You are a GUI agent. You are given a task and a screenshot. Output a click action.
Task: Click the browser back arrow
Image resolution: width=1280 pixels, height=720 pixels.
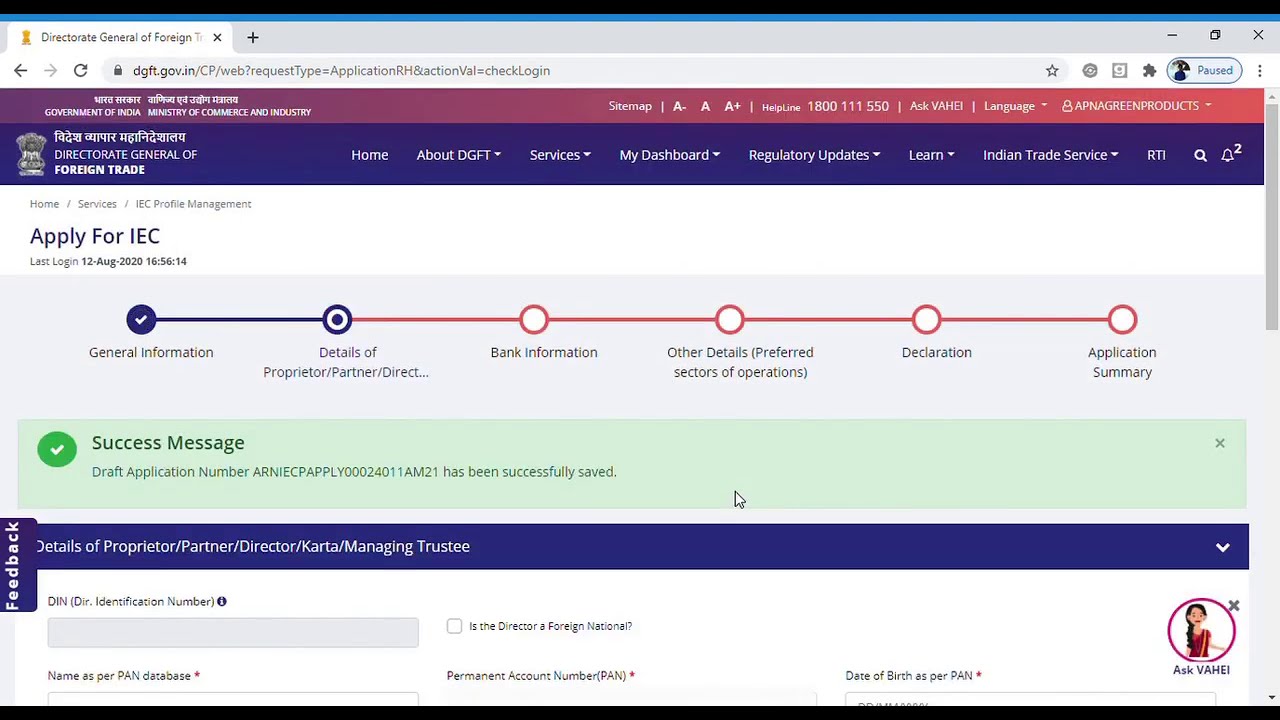click(x=21, y=70)
